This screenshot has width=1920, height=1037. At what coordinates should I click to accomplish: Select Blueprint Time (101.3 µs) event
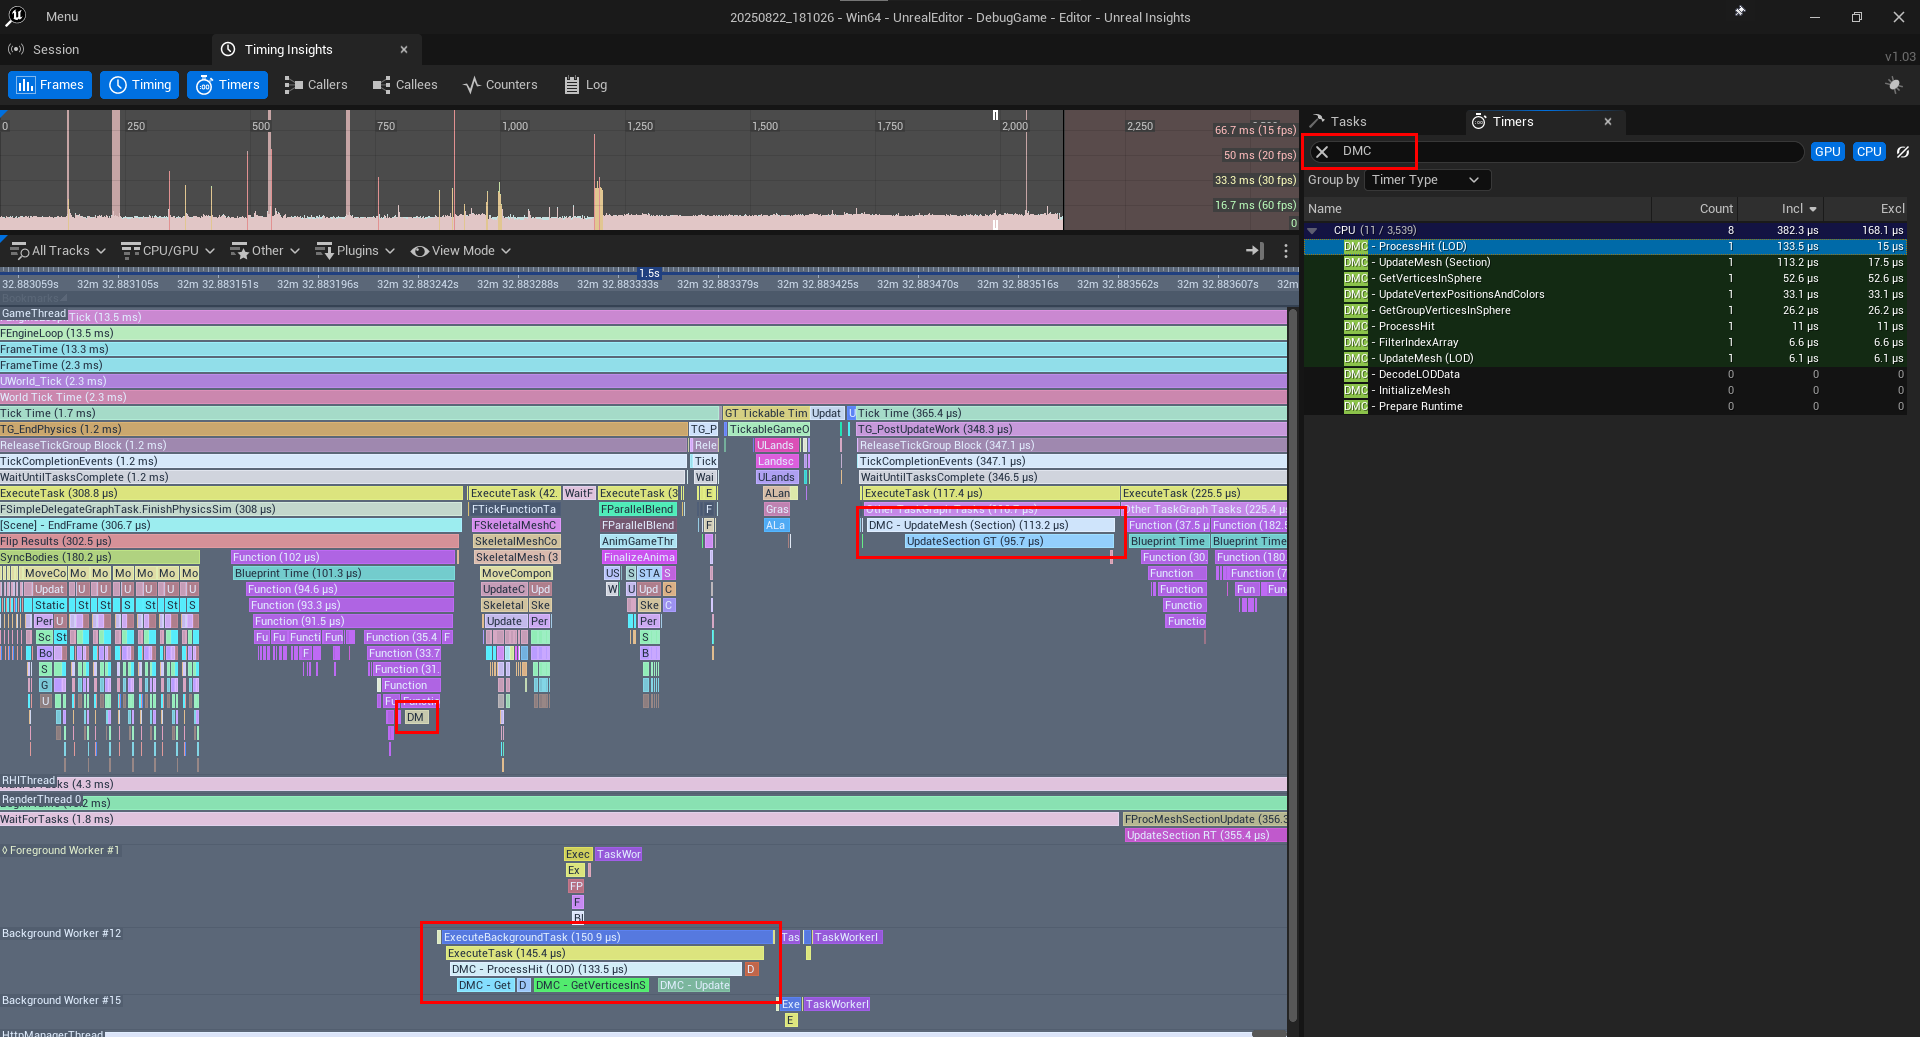click(344, 573)
